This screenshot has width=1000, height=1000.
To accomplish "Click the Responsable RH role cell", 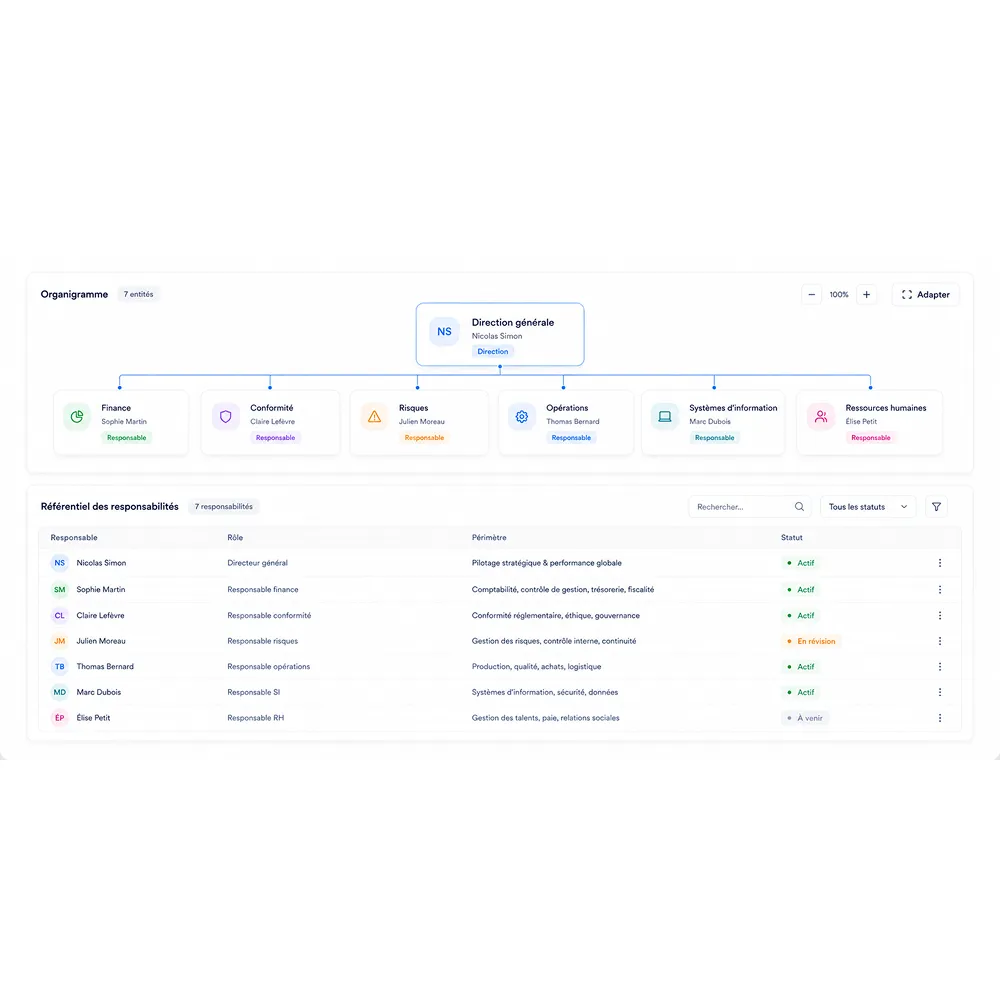I will pos(255,718).
